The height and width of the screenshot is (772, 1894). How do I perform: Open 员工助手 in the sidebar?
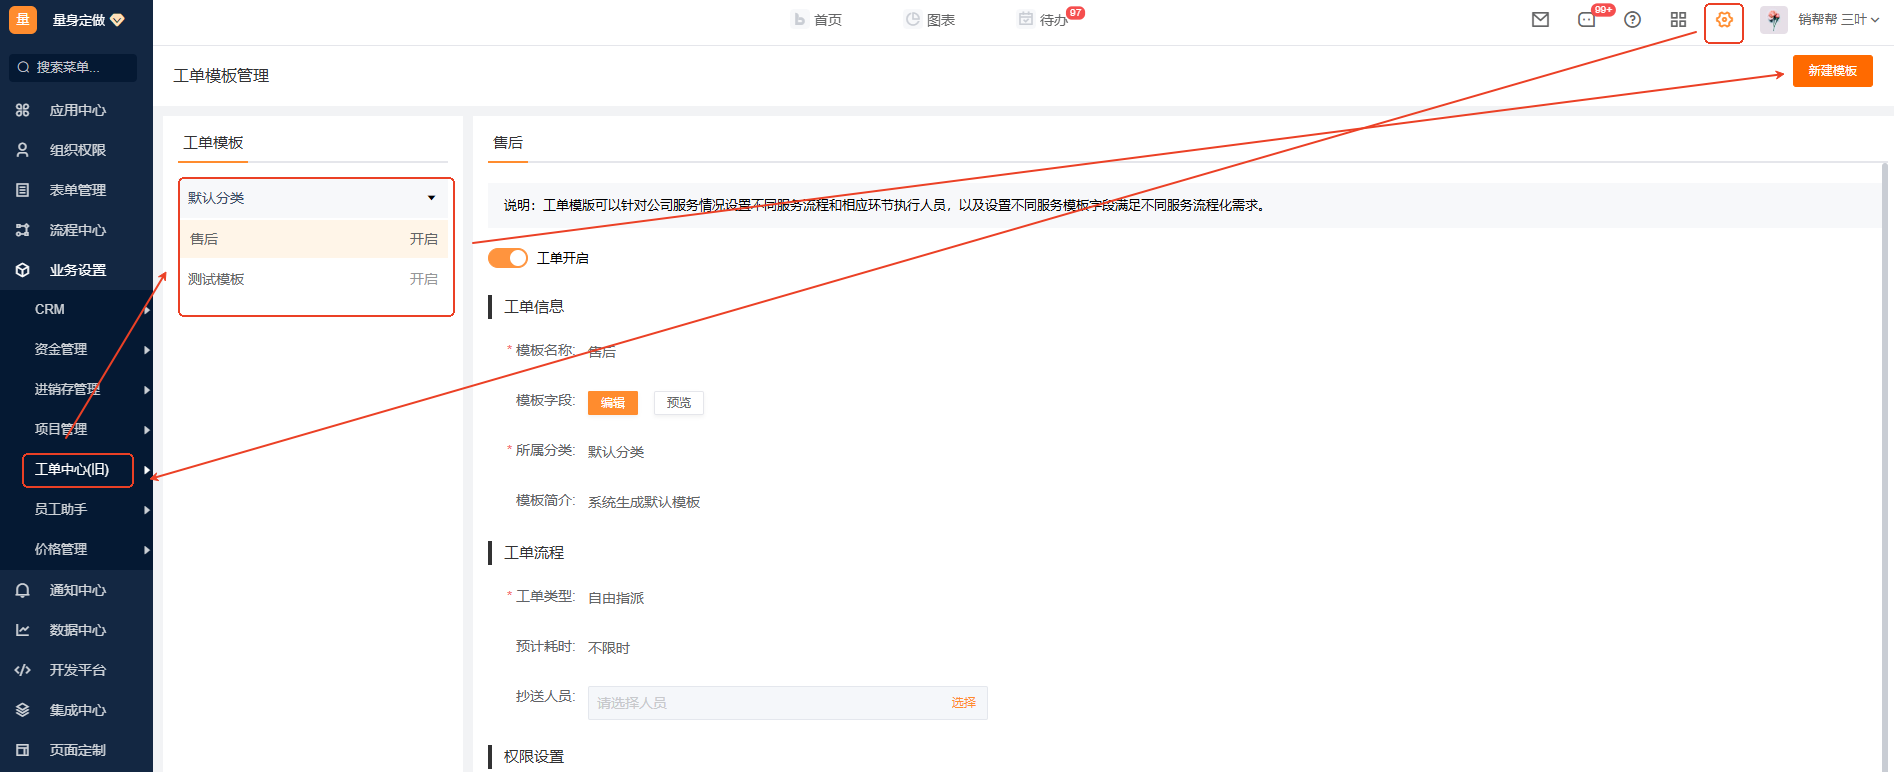pos(60,510)
